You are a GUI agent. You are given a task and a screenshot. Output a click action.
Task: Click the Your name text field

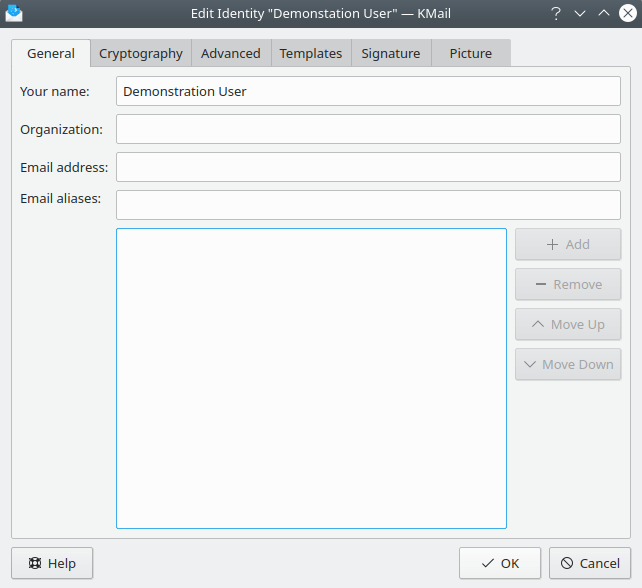[x=368, y=91]
